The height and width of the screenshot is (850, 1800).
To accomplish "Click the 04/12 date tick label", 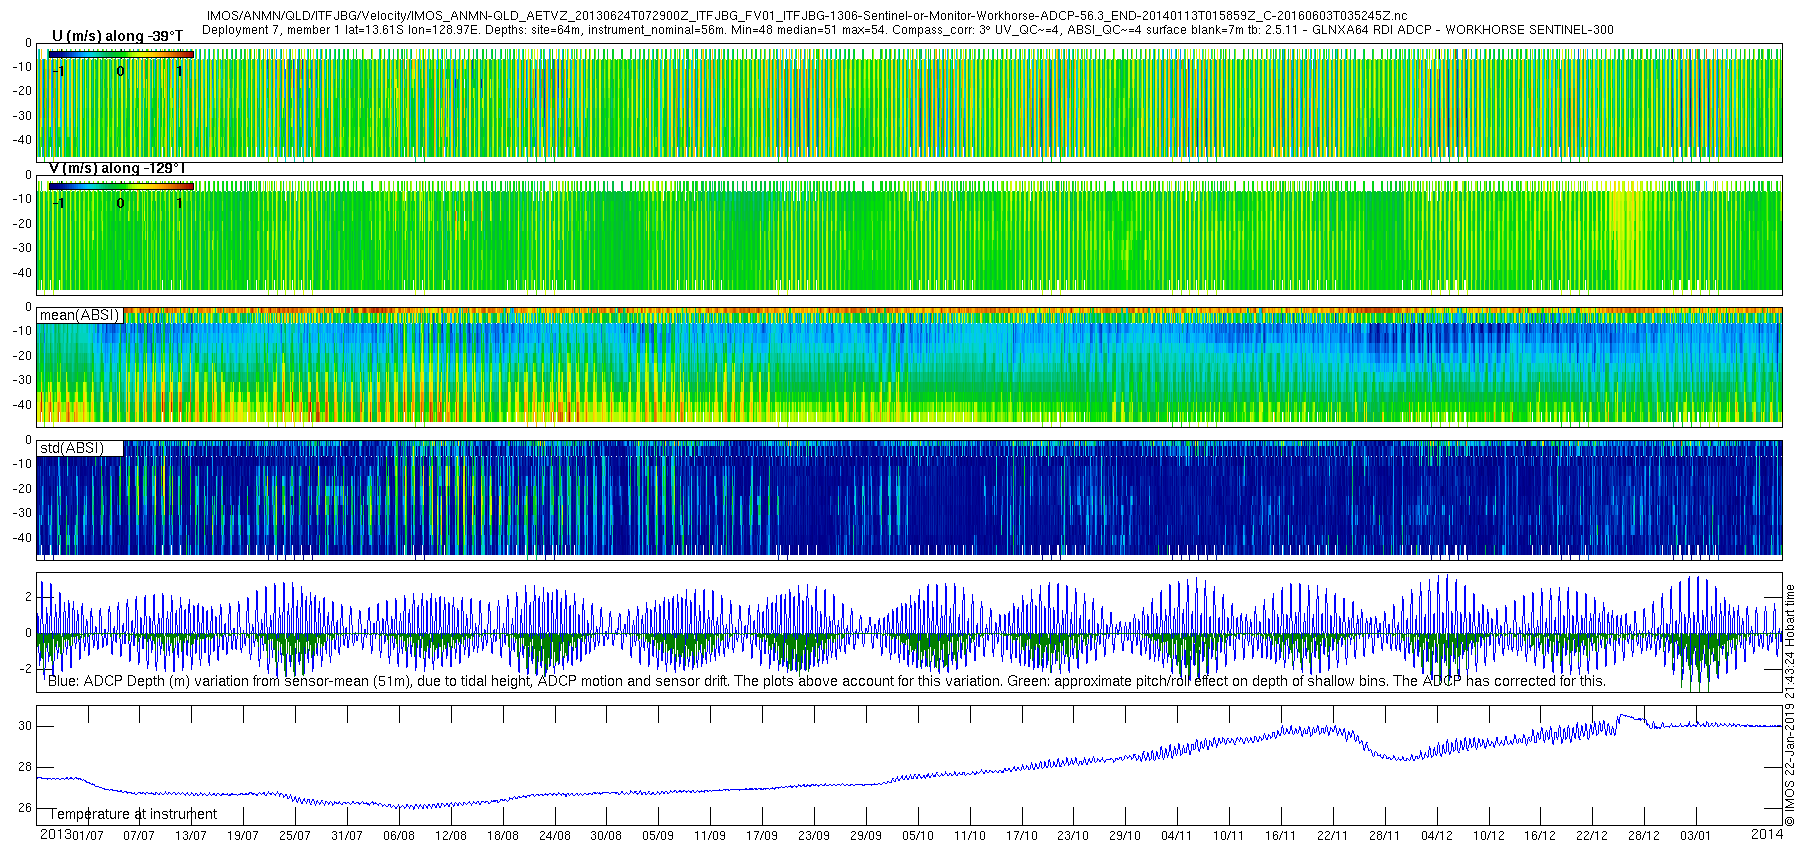I will [x=1437, y=836].
